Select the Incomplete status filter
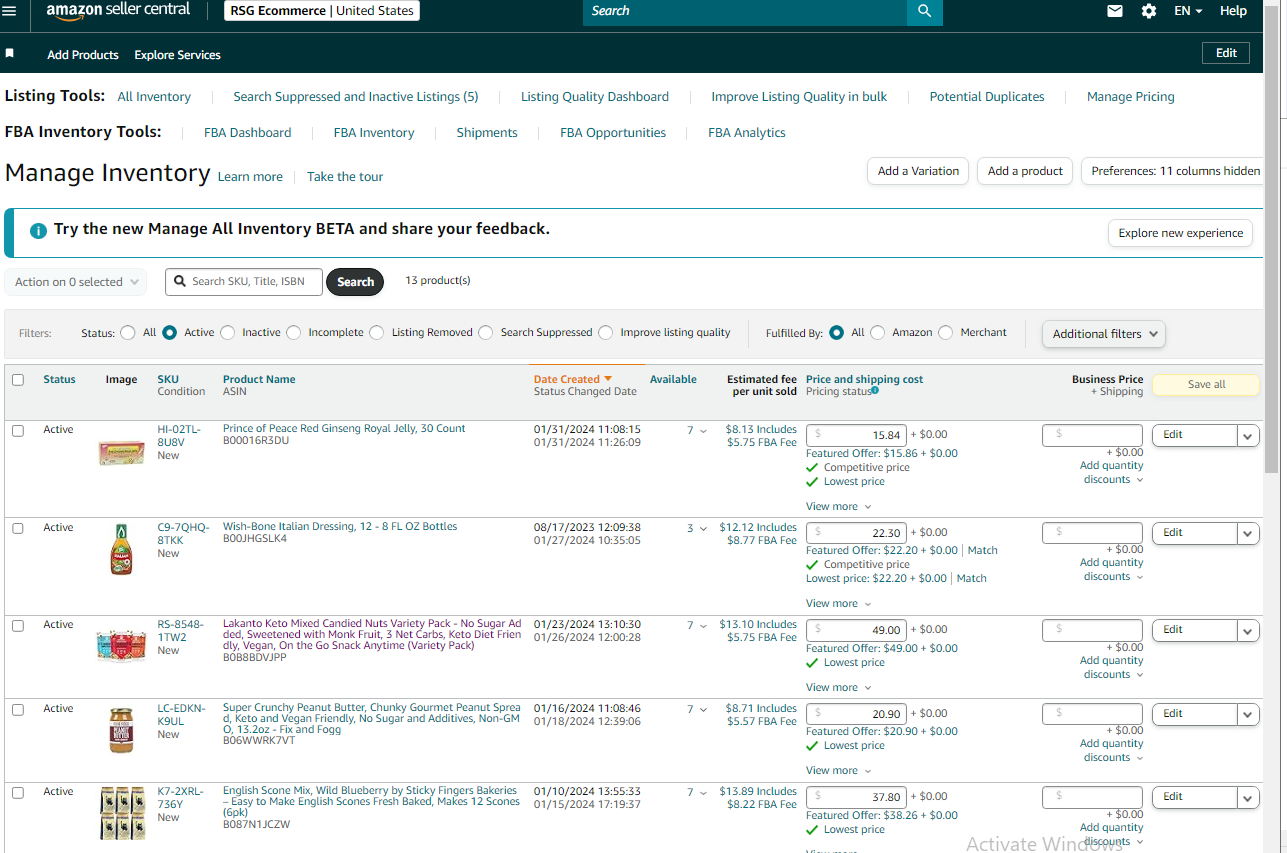 (x=293, y=333)
